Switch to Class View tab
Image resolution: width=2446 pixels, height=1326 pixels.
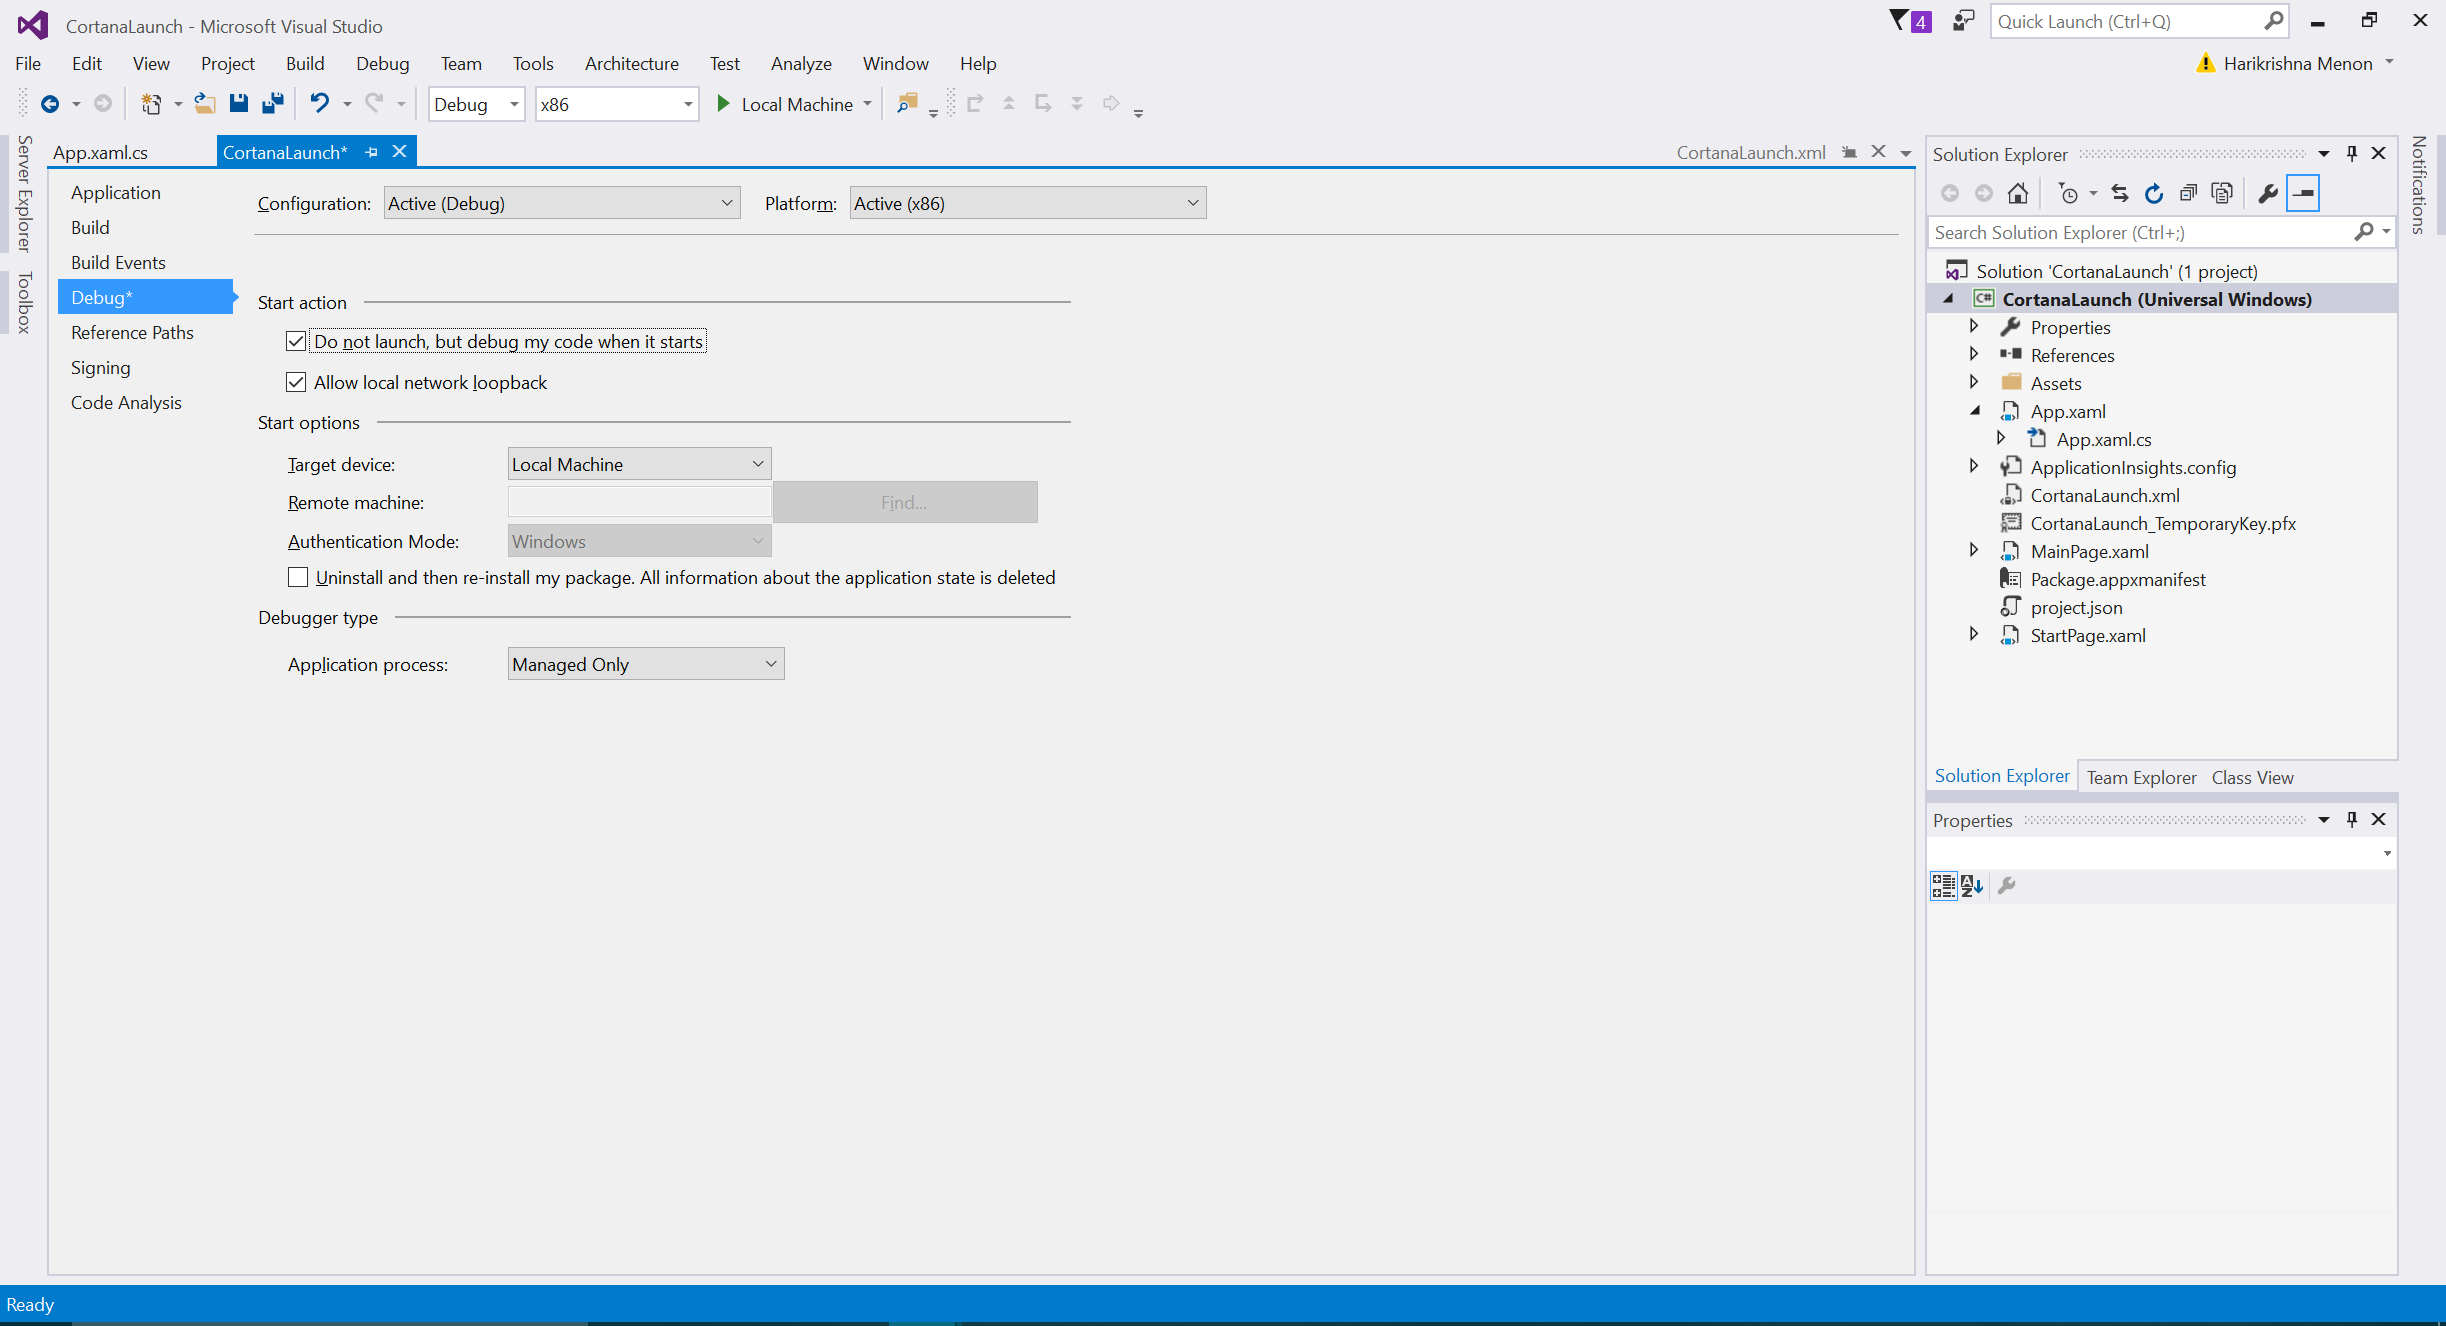tap(2252, 777)
